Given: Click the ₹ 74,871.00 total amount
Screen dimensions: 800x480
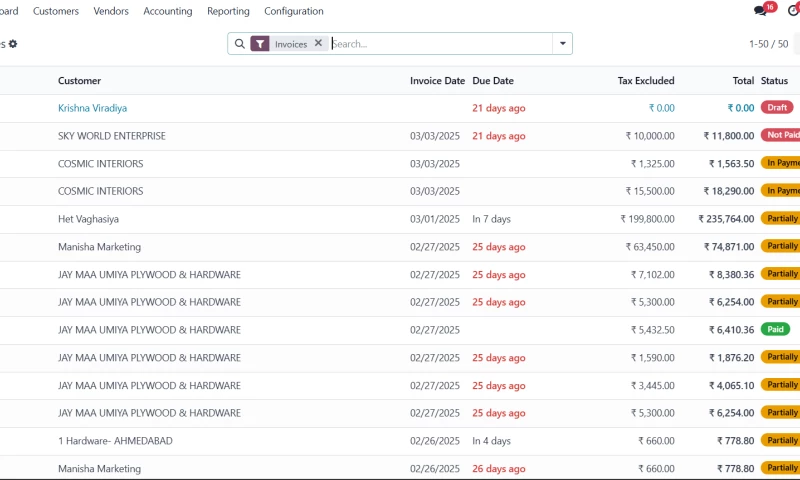Looking at the screenshot, I should click(729, 247).
